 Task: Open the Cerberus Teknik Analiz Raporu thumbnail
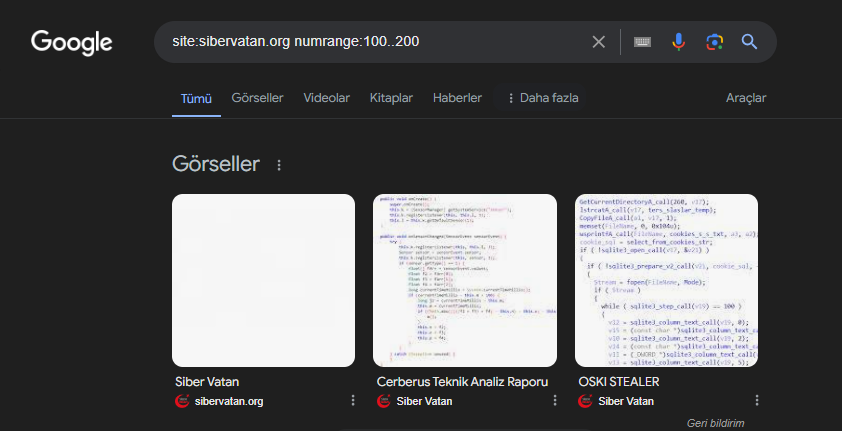(464, 280)
